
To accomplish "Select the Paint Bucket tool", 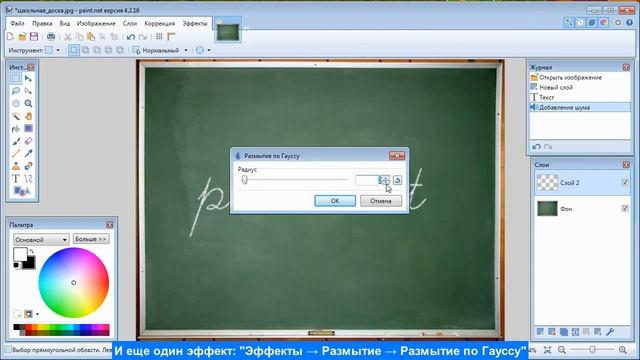I will tap(16, 129).
